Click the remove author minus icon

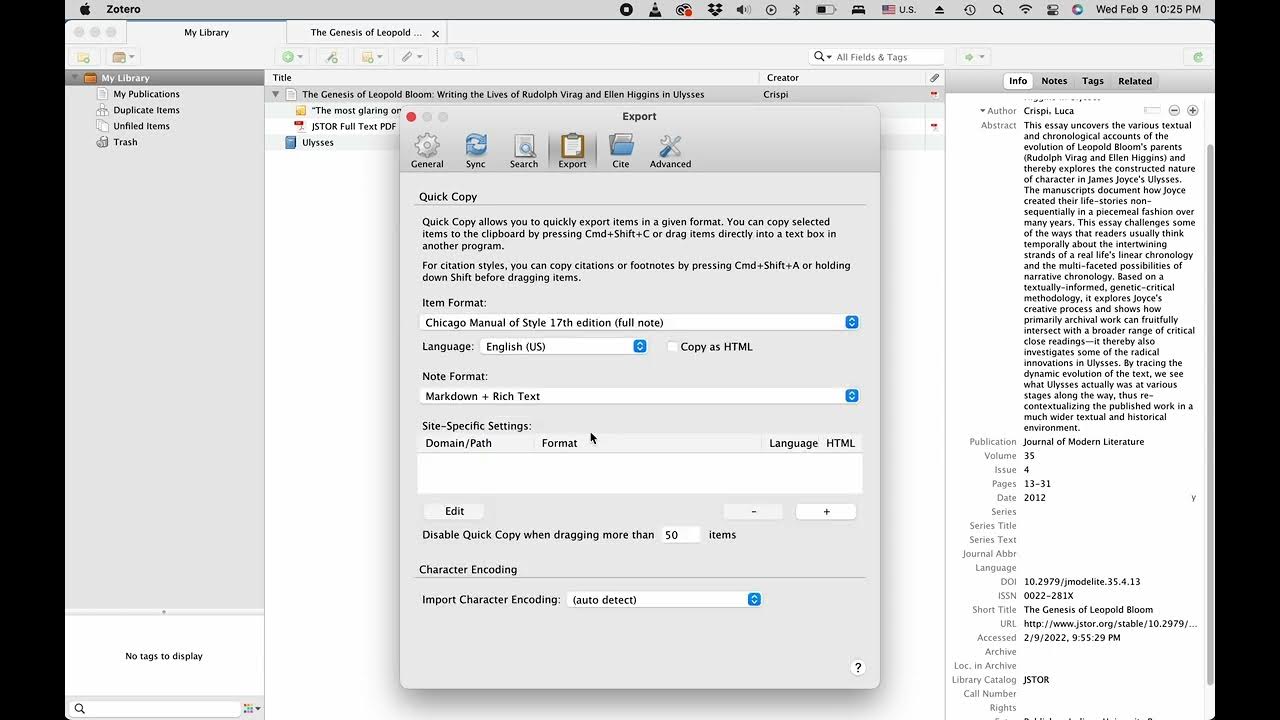pos(1174,110)
